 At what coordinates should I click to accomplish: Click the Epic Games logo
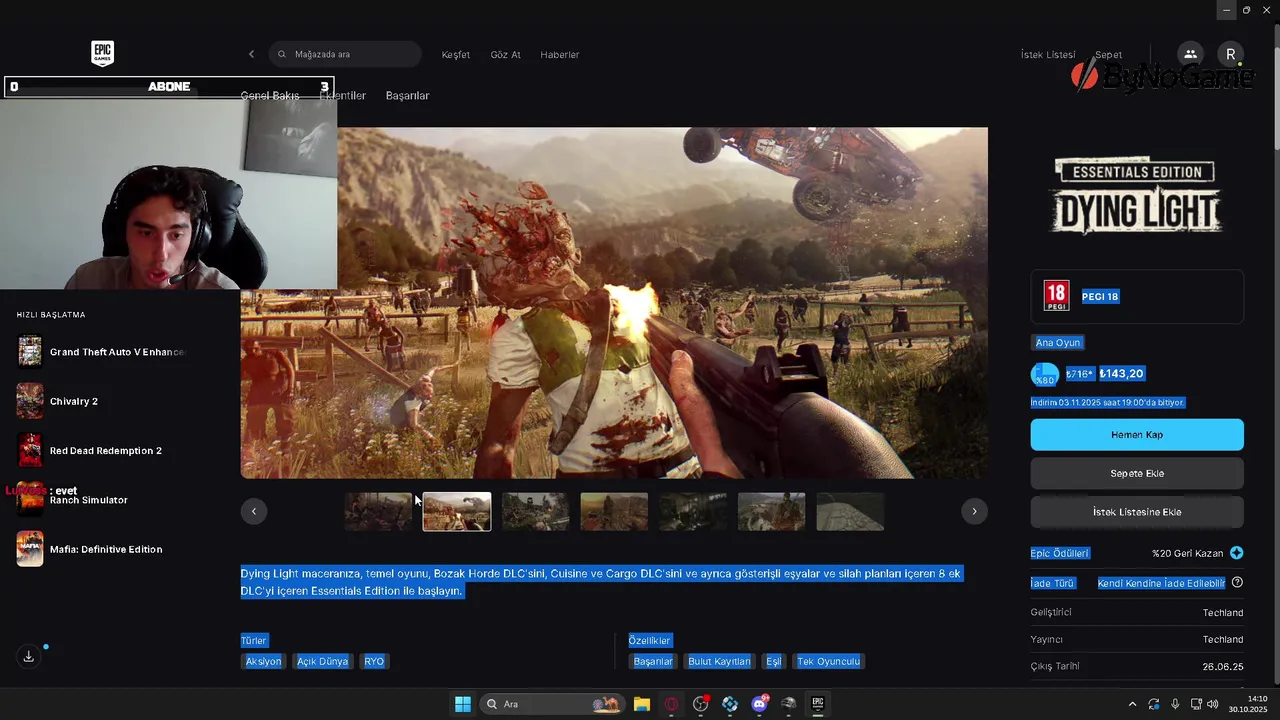(x=102, y=53)
